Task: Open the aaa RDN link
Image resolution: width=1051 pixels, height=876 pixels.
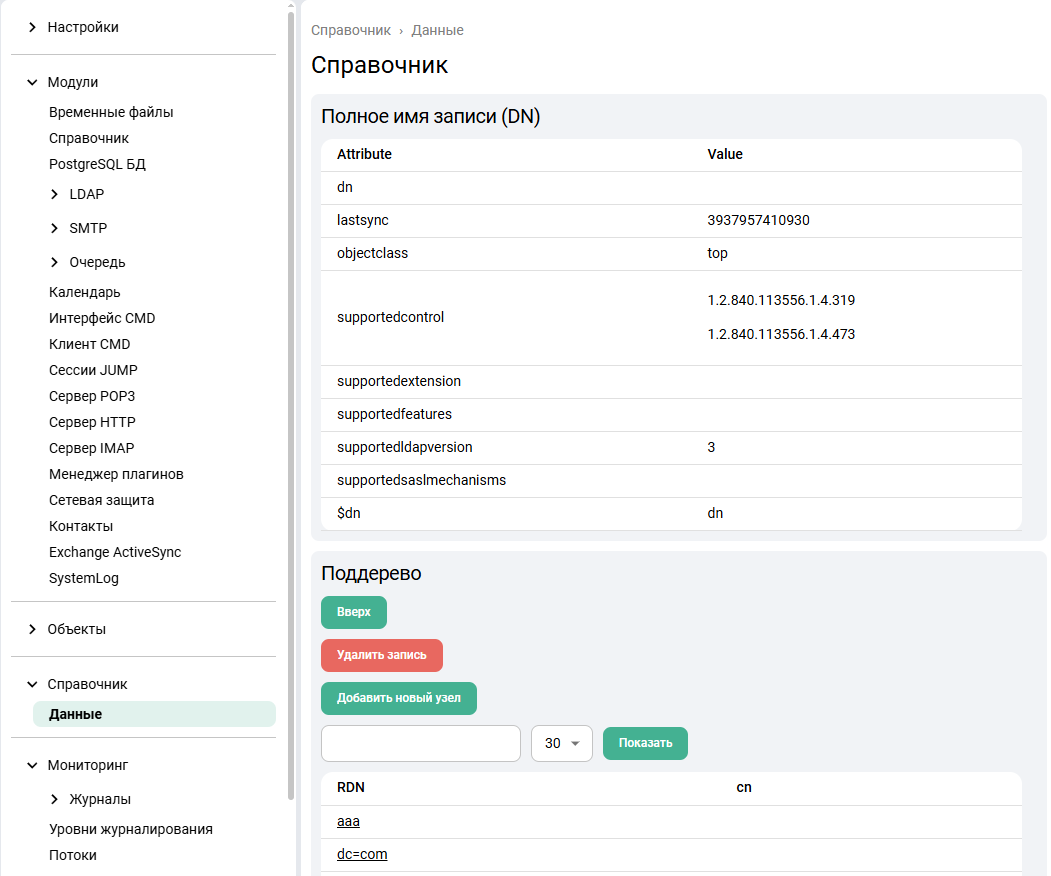Action: (348, 821)
